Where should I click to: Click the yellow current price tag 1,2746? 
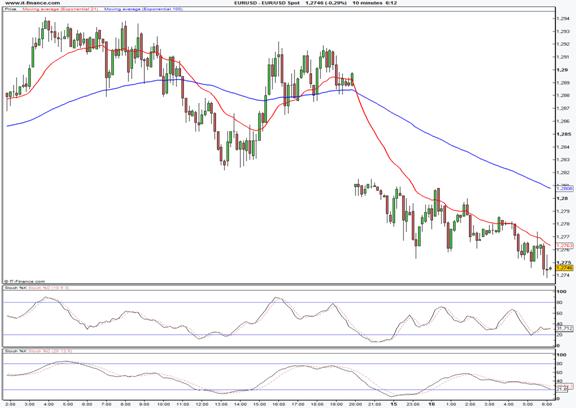pos(565,268)
